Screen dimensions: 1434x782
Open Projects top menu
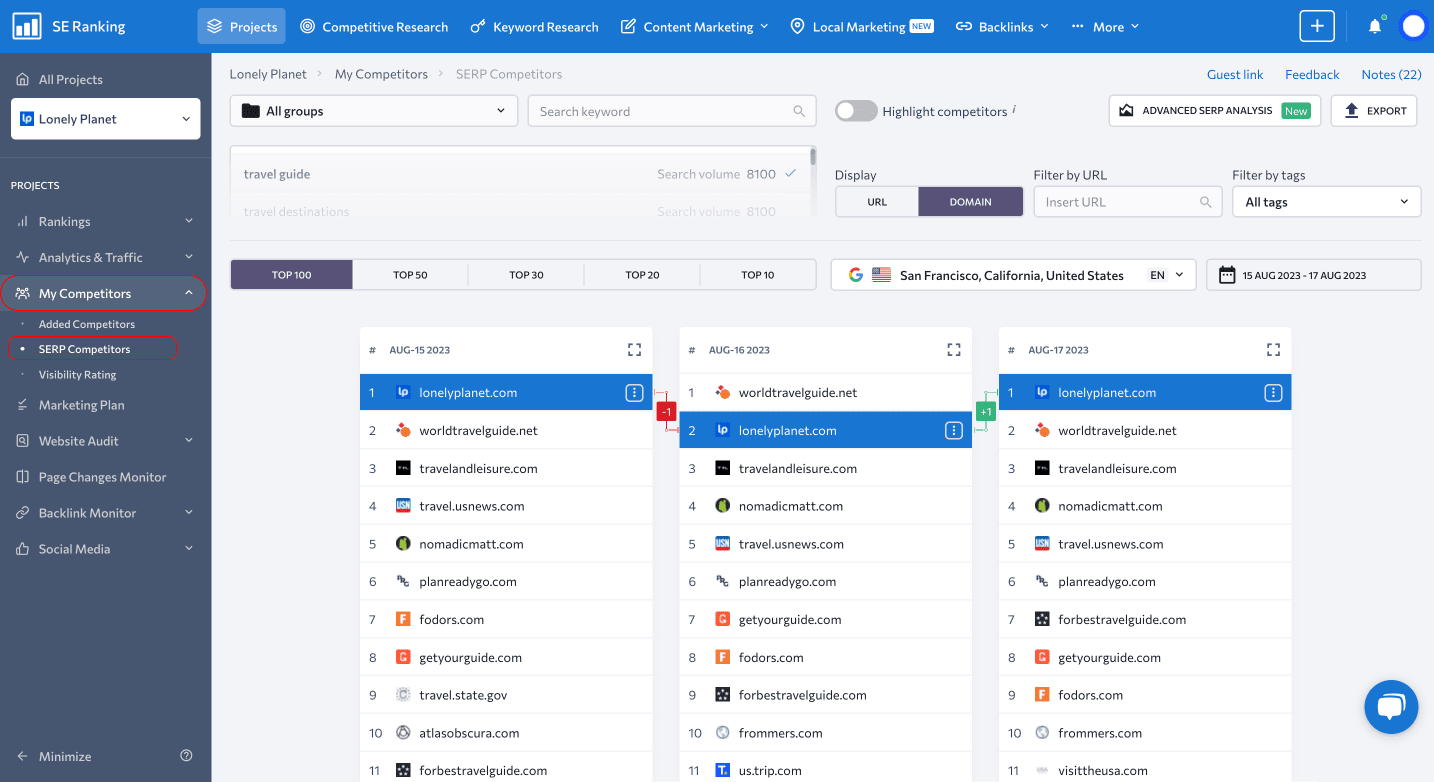[x=241, y=26]
